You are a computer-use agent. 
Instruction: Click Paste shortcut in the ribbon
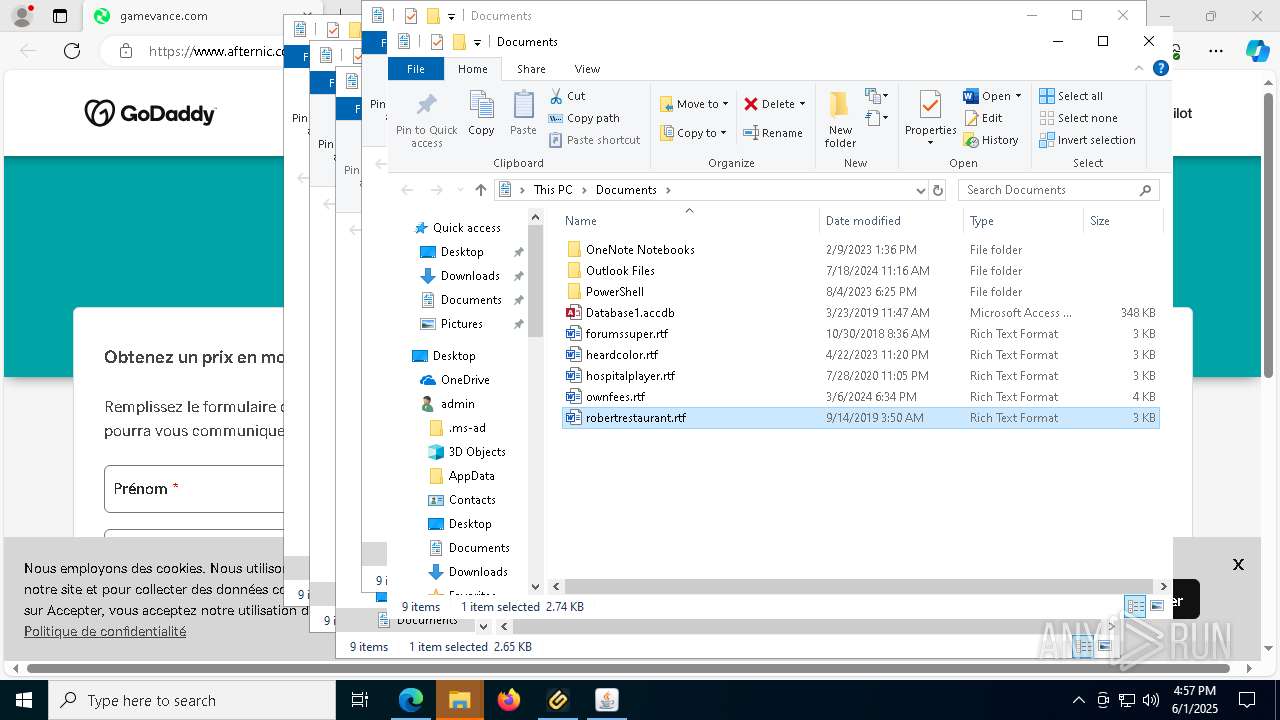[594, 140]
